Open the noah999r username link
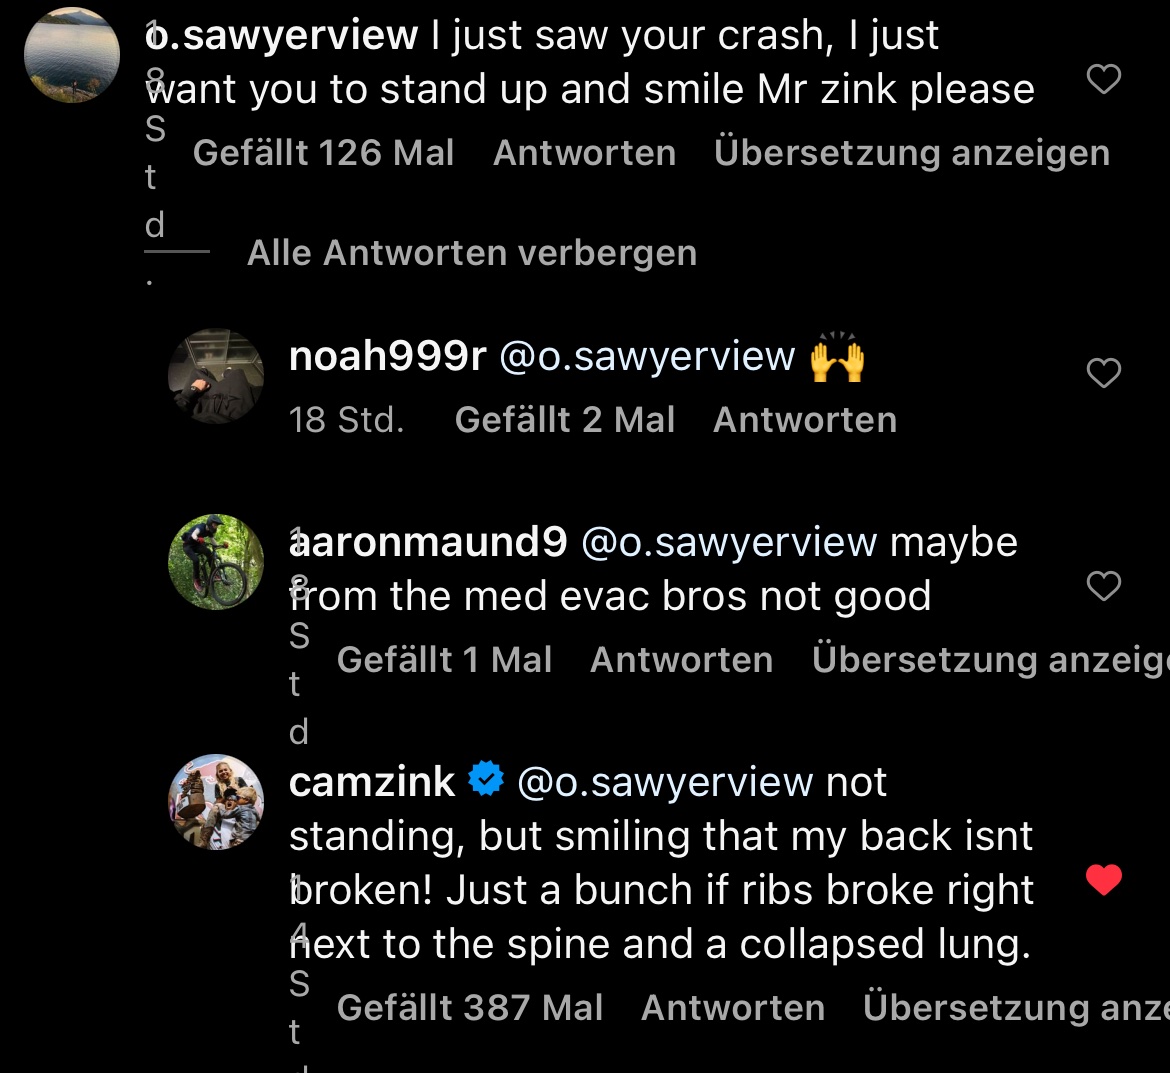This screenshot has width=1170, height=1073. click(x=387, y=356)
